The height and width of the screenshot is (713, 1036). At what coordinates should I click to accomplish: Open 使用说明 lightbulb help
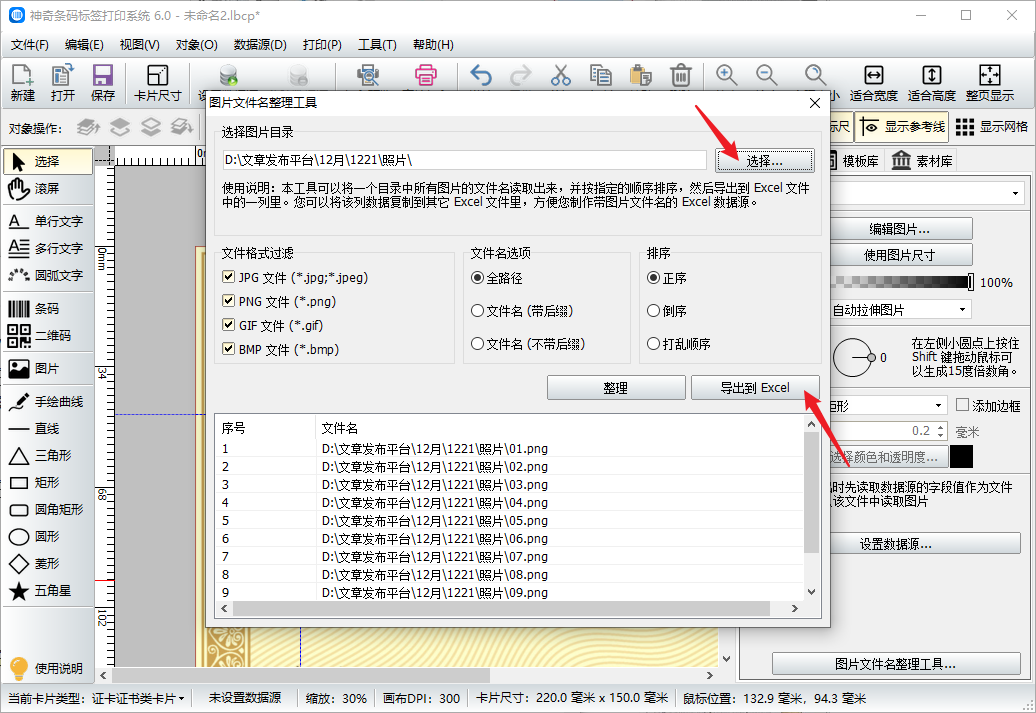click(x=46, y=668)
